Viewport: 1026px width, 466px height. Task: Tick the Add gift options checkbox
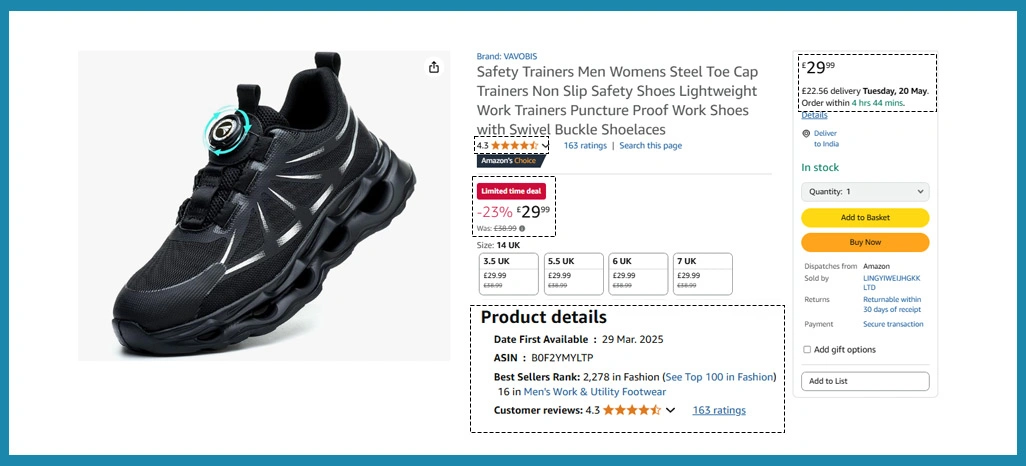[x=807, y=350]
